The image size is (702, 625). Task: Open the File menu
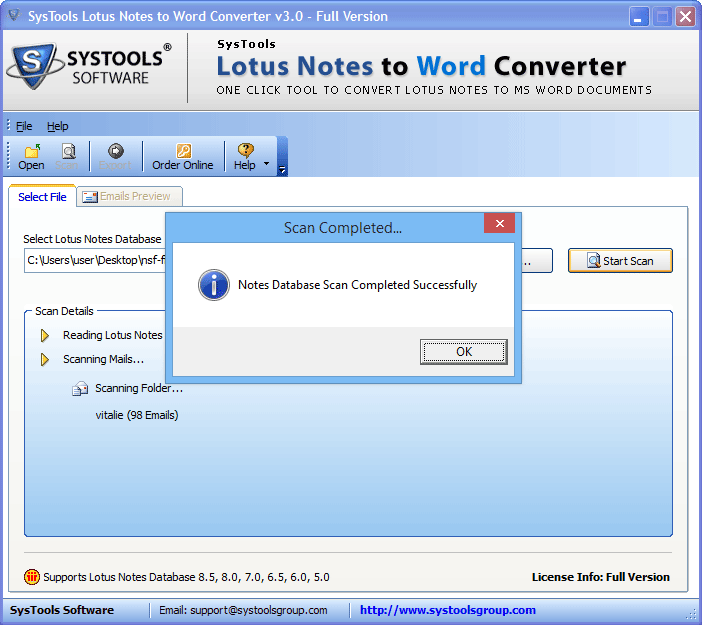(x=24, y=126)
